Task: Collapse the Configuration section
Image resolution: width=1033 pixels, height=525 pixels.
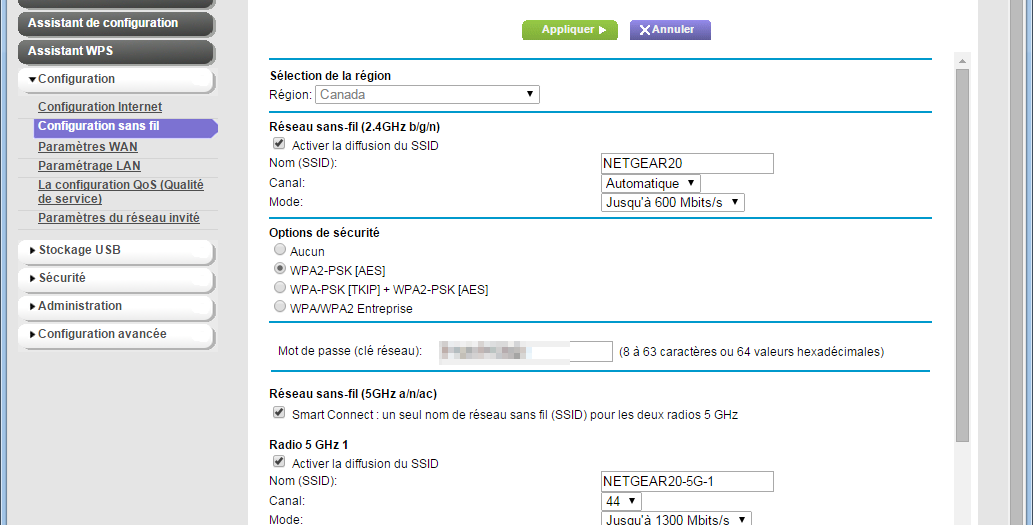Action: point(115,80)
